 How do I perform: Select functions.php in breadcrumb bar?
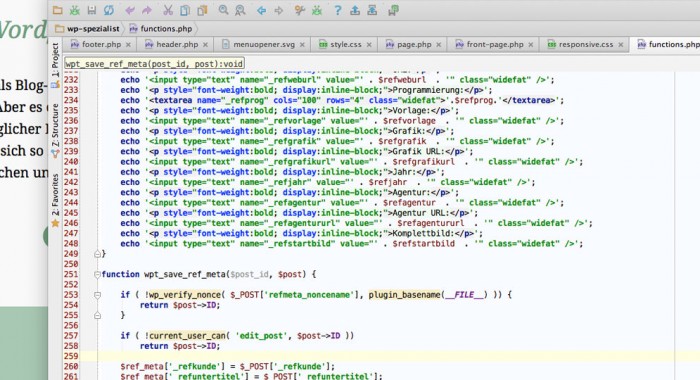[x=161, y=29]
